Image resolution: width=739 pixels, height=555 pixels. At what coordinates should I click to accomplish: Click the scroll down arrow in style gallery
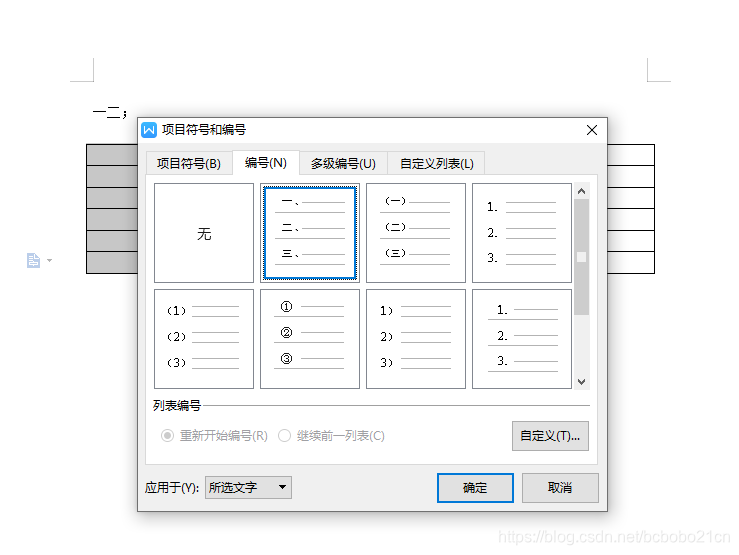coord(582,382)
